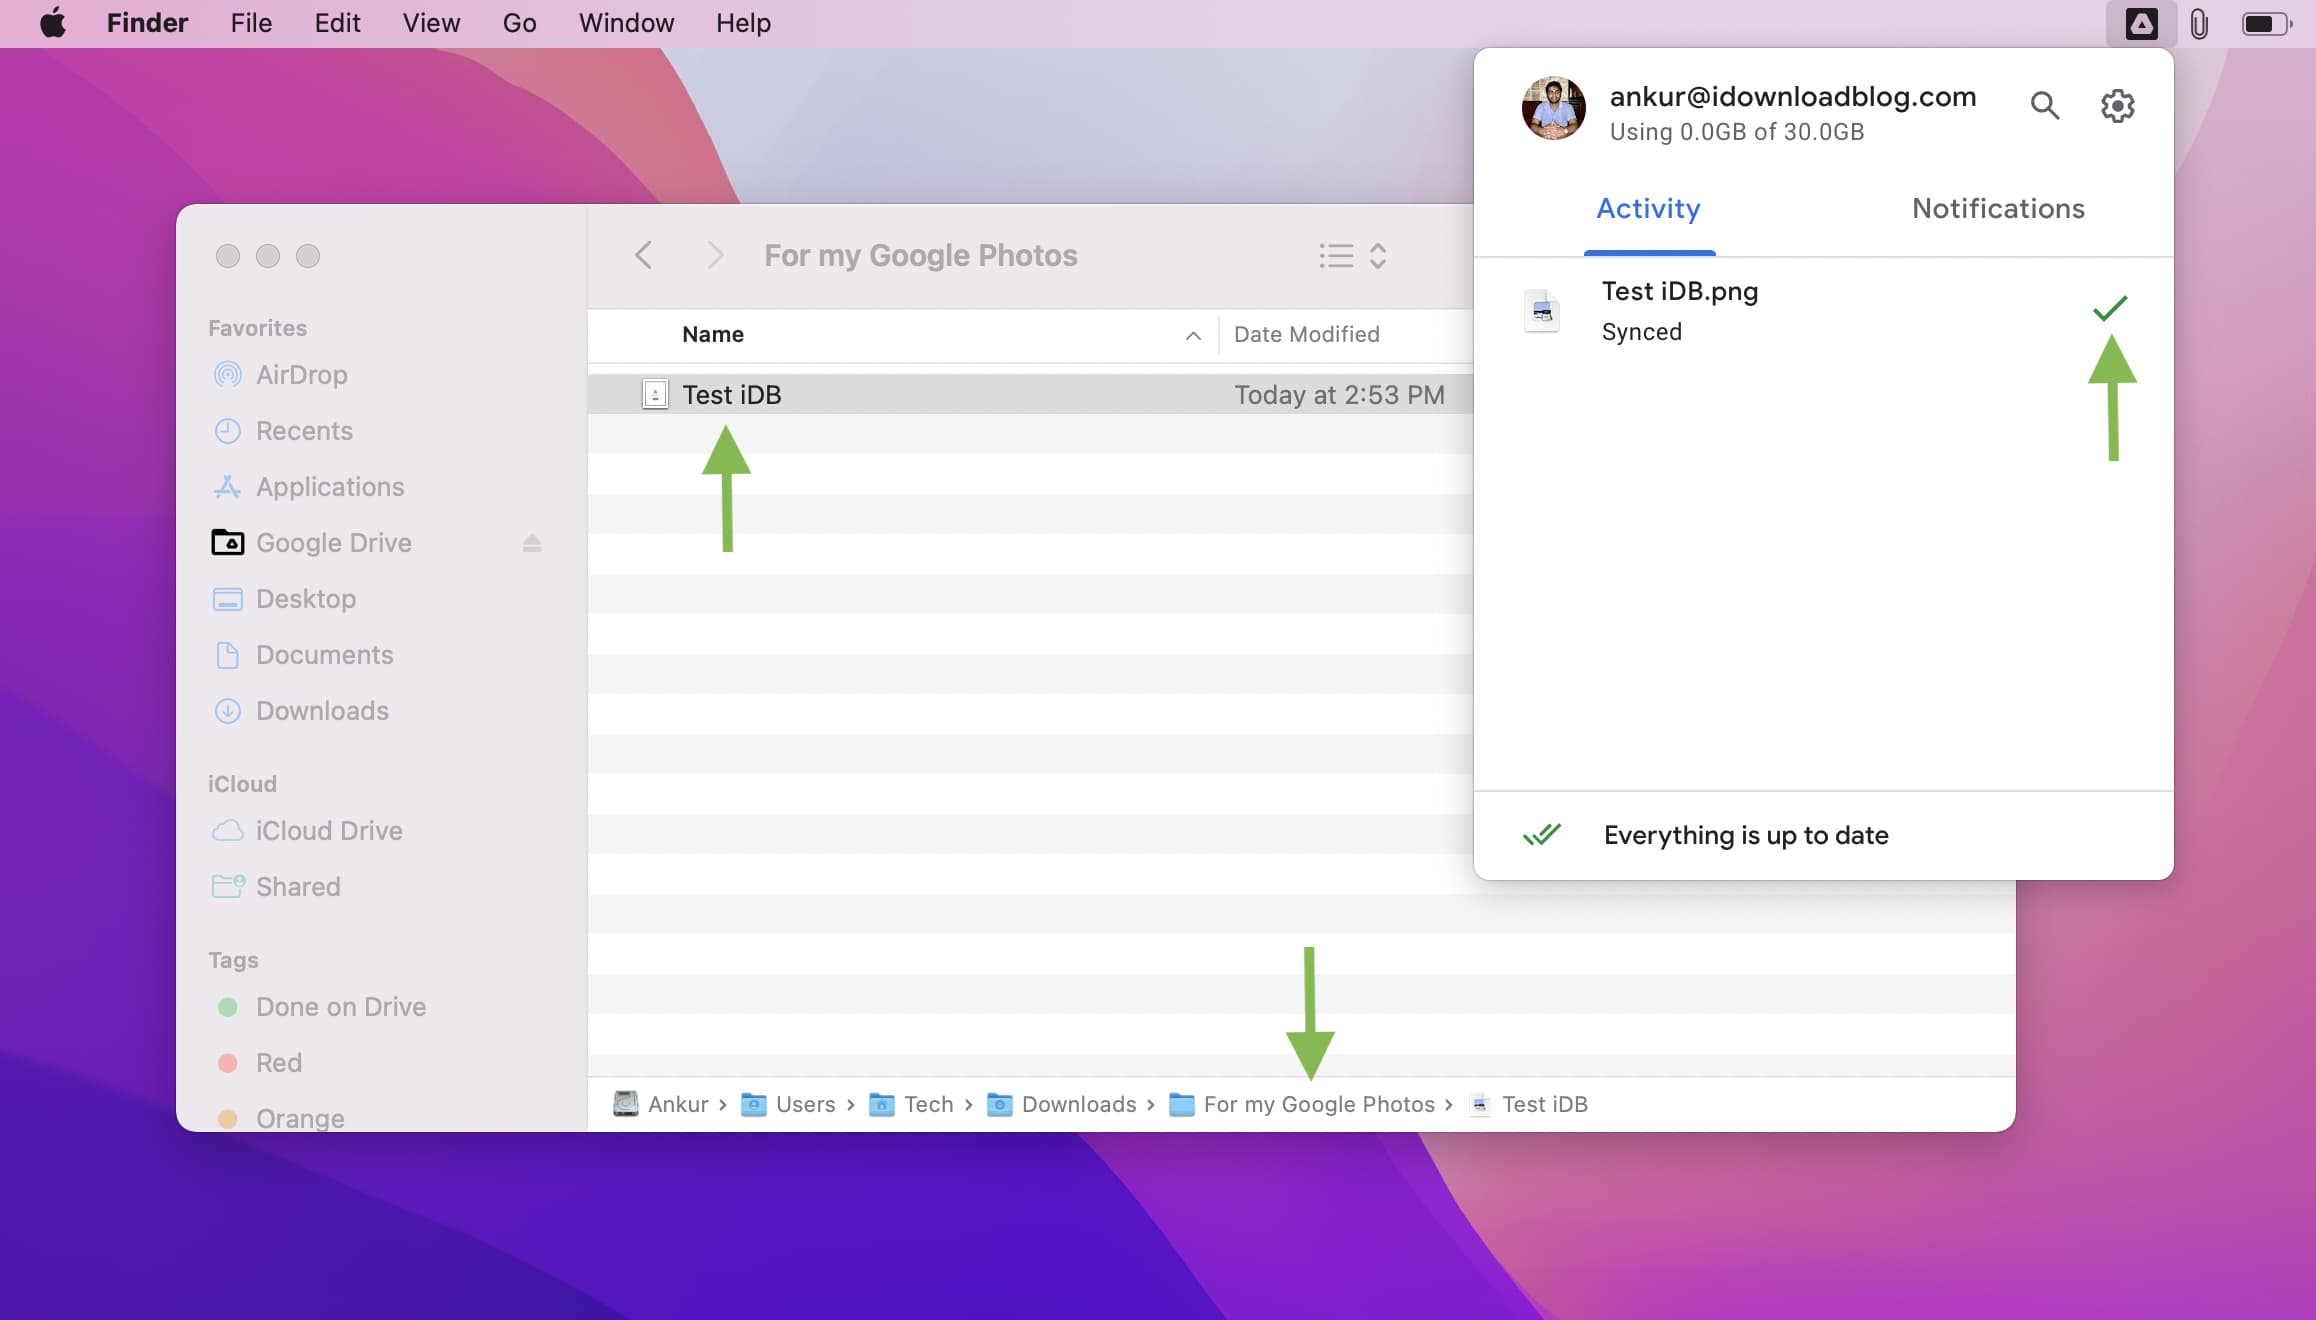Select the Test iDB file row
The image size is (2316, 1320).
tap(1031, 394)
